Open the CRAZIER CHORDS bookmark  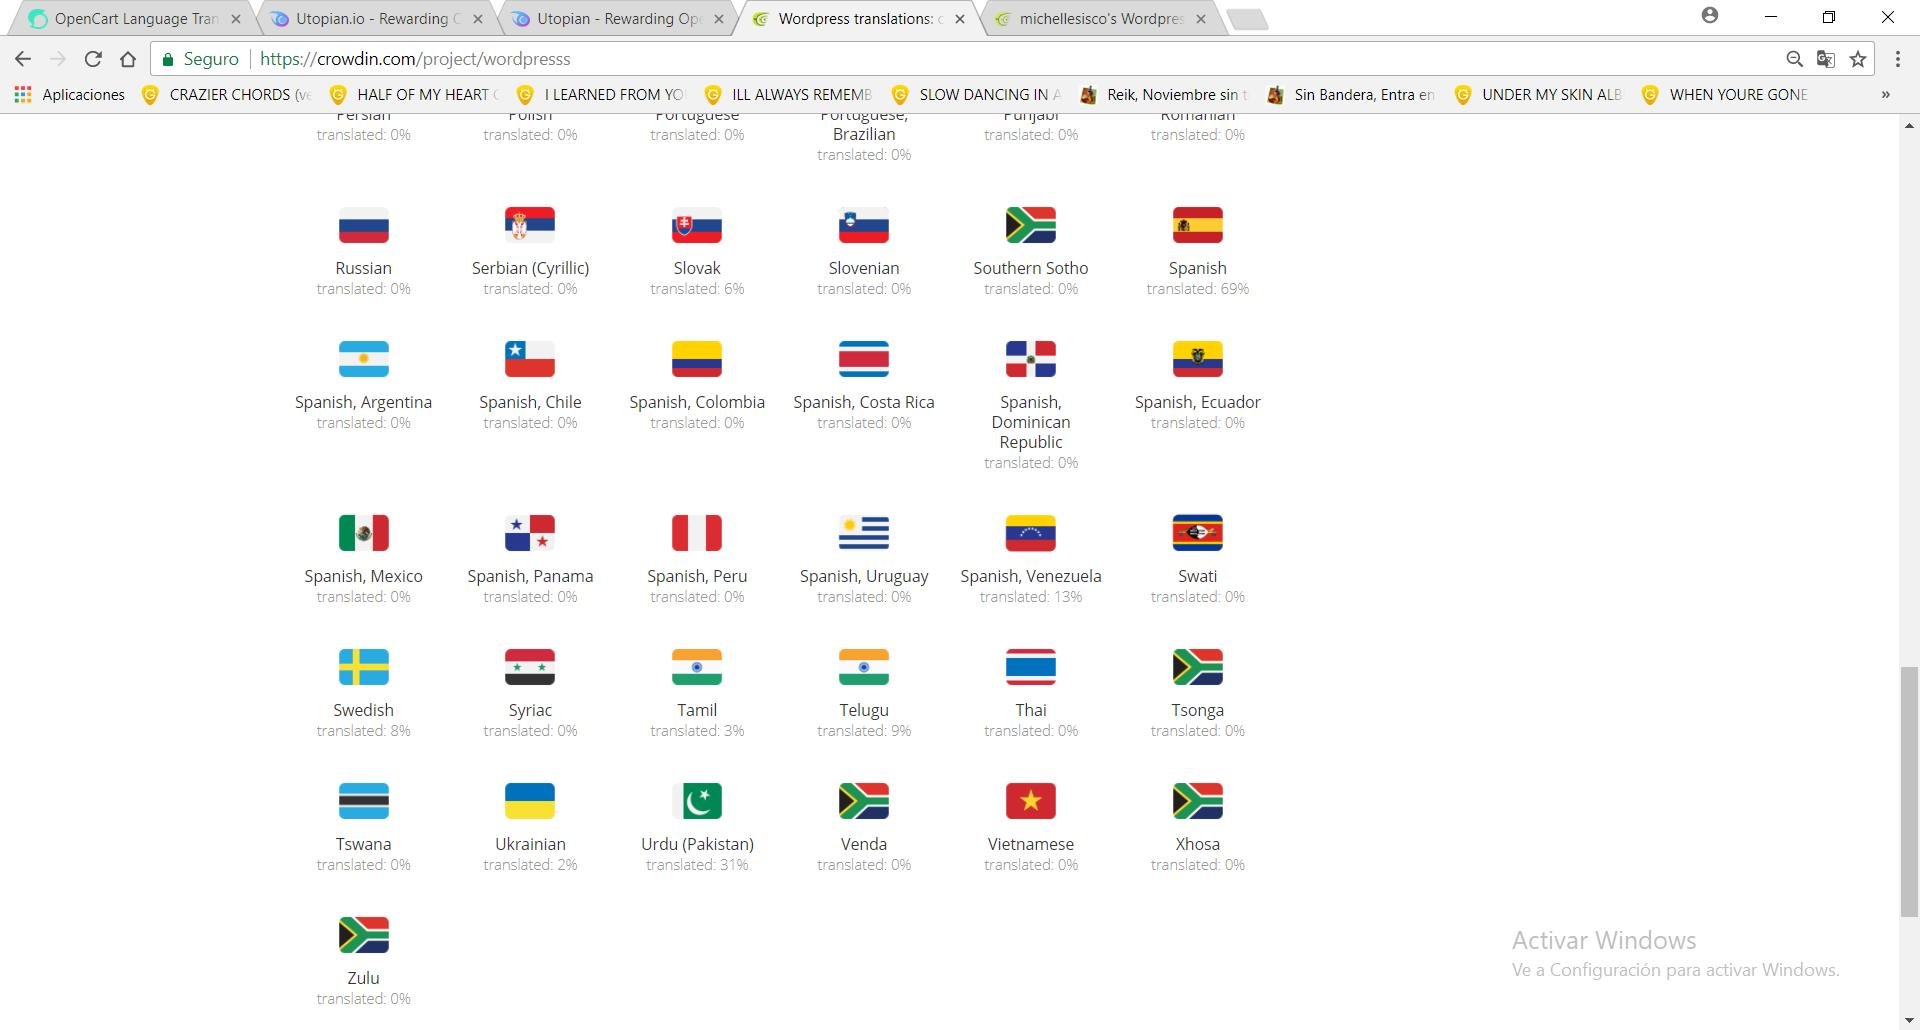pyautogui.click(x=227, y=95)
